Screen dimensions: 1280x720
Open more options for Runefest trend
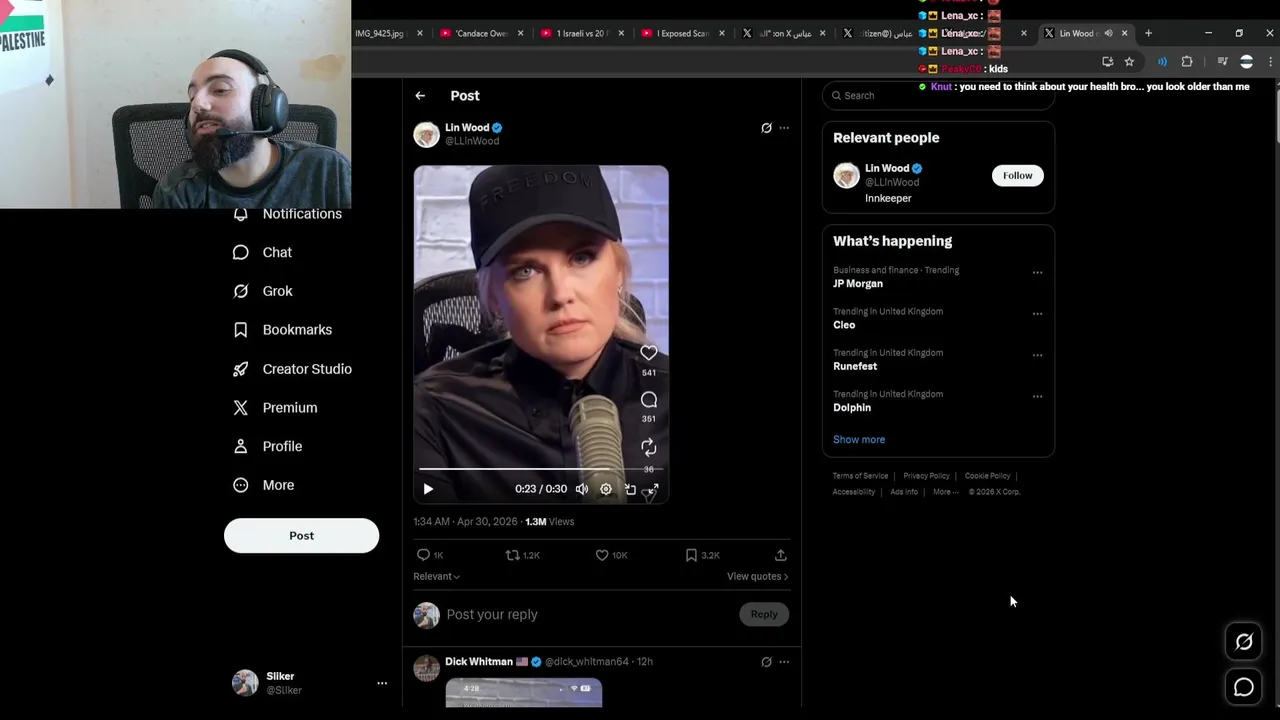click(1037, 355)
